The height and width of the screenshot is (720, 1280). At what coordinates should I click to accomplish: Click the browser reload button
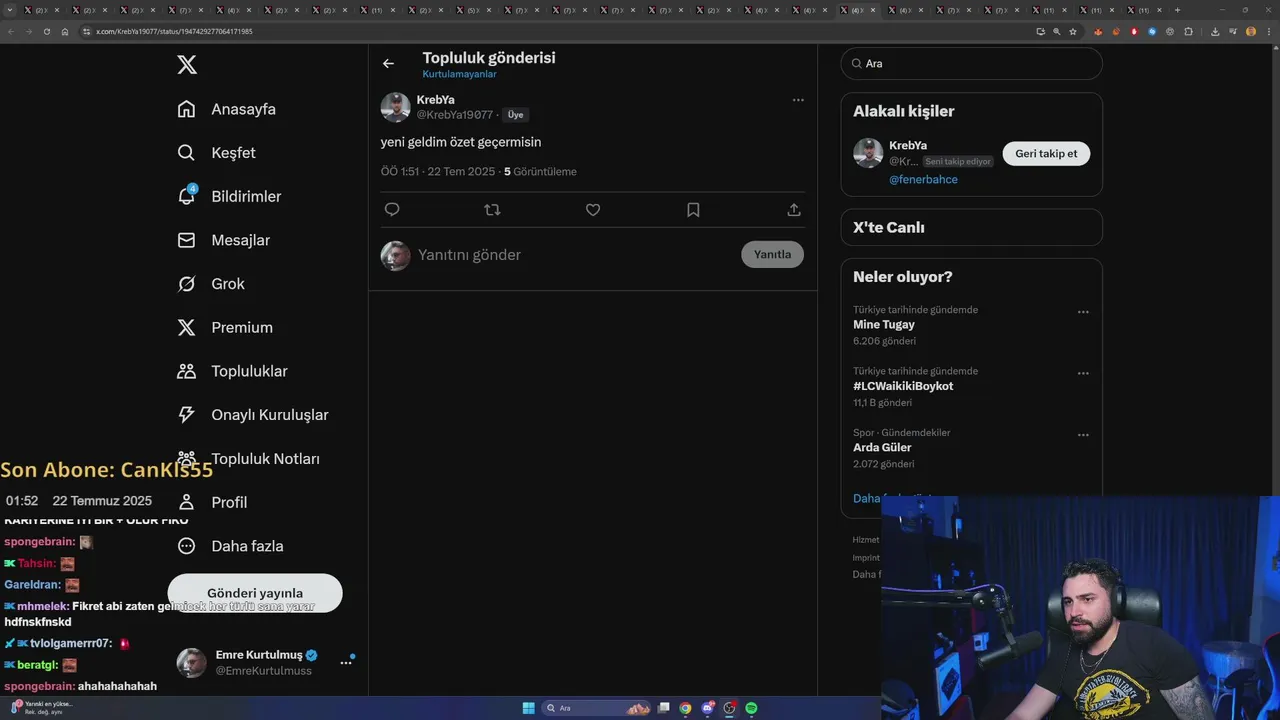(45, 31)
